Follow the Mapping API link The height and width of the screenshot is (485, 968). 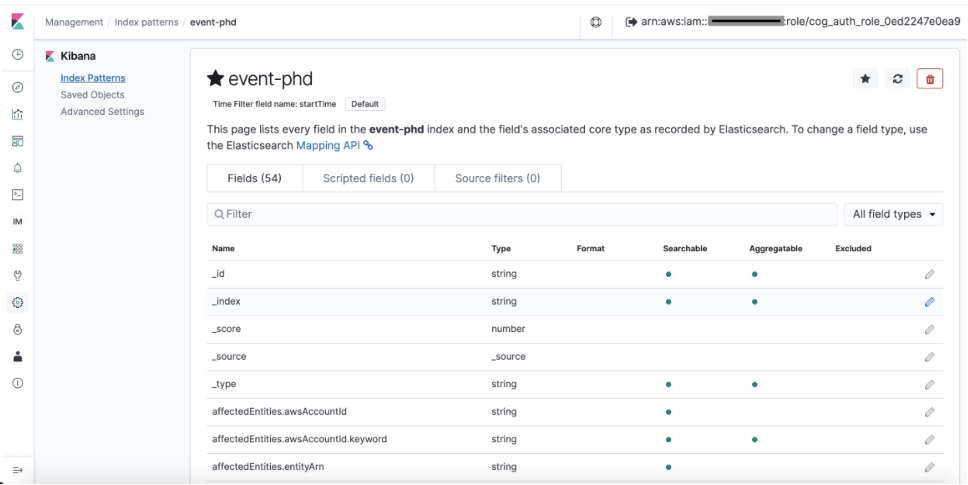(x=334, y=146)
